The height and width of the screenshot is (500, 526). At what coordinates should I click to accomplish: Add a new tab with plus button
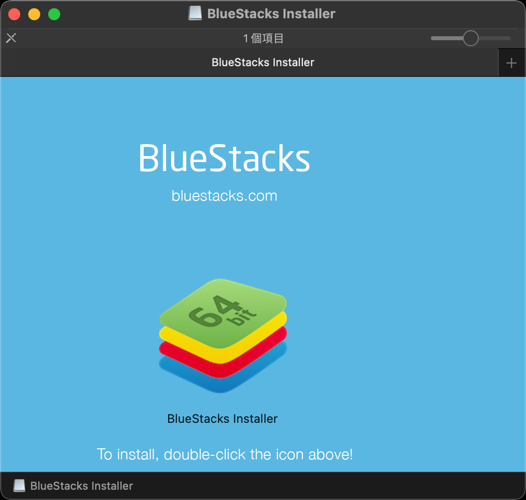point(511,63)
